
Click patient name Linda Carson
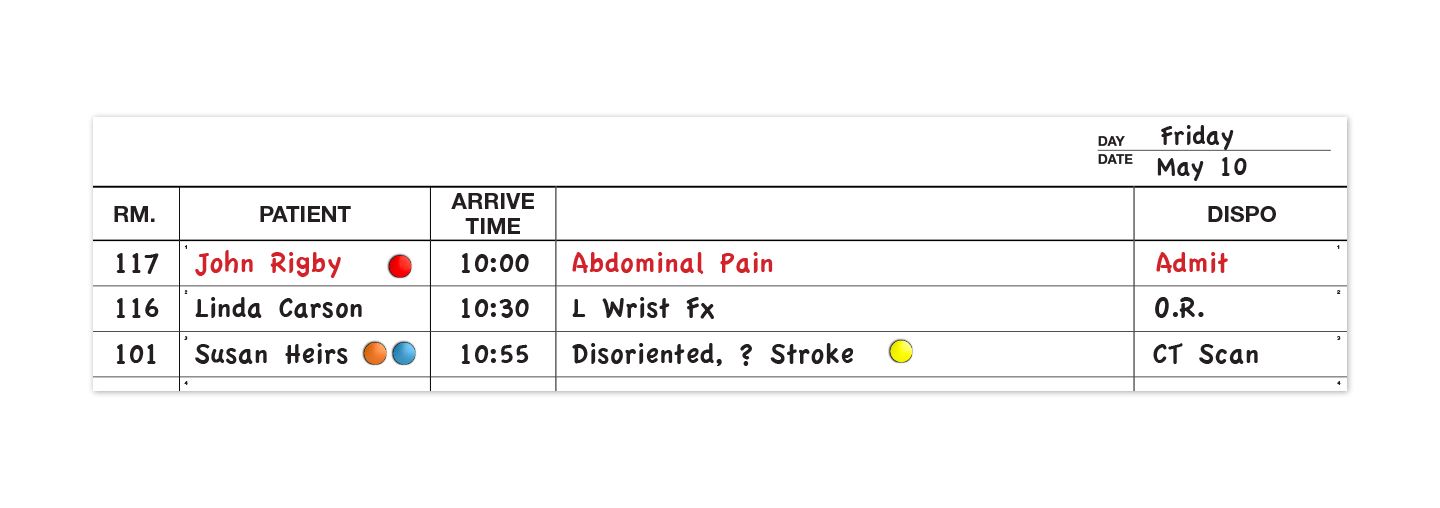click(x=279, y=309)
